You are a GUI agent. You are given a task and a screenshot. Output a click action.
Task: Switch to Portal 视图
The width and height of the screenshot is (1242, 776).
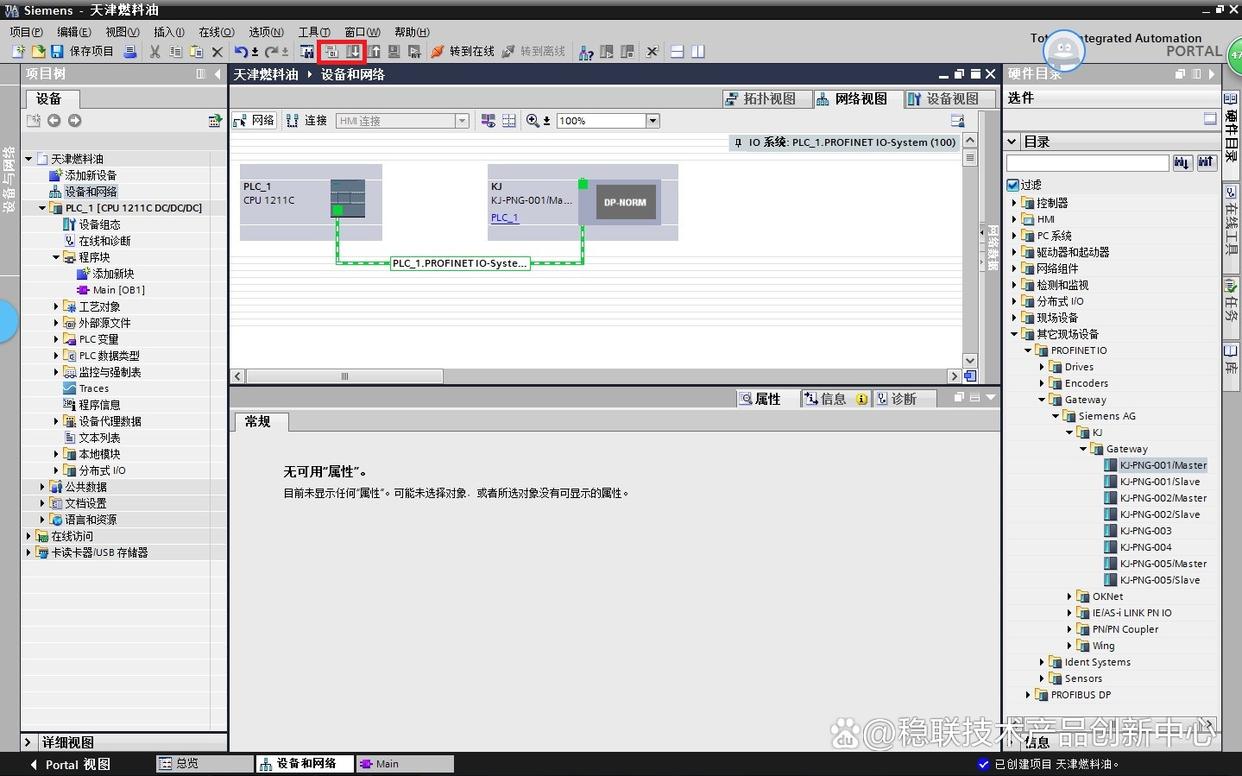[69, 764]
